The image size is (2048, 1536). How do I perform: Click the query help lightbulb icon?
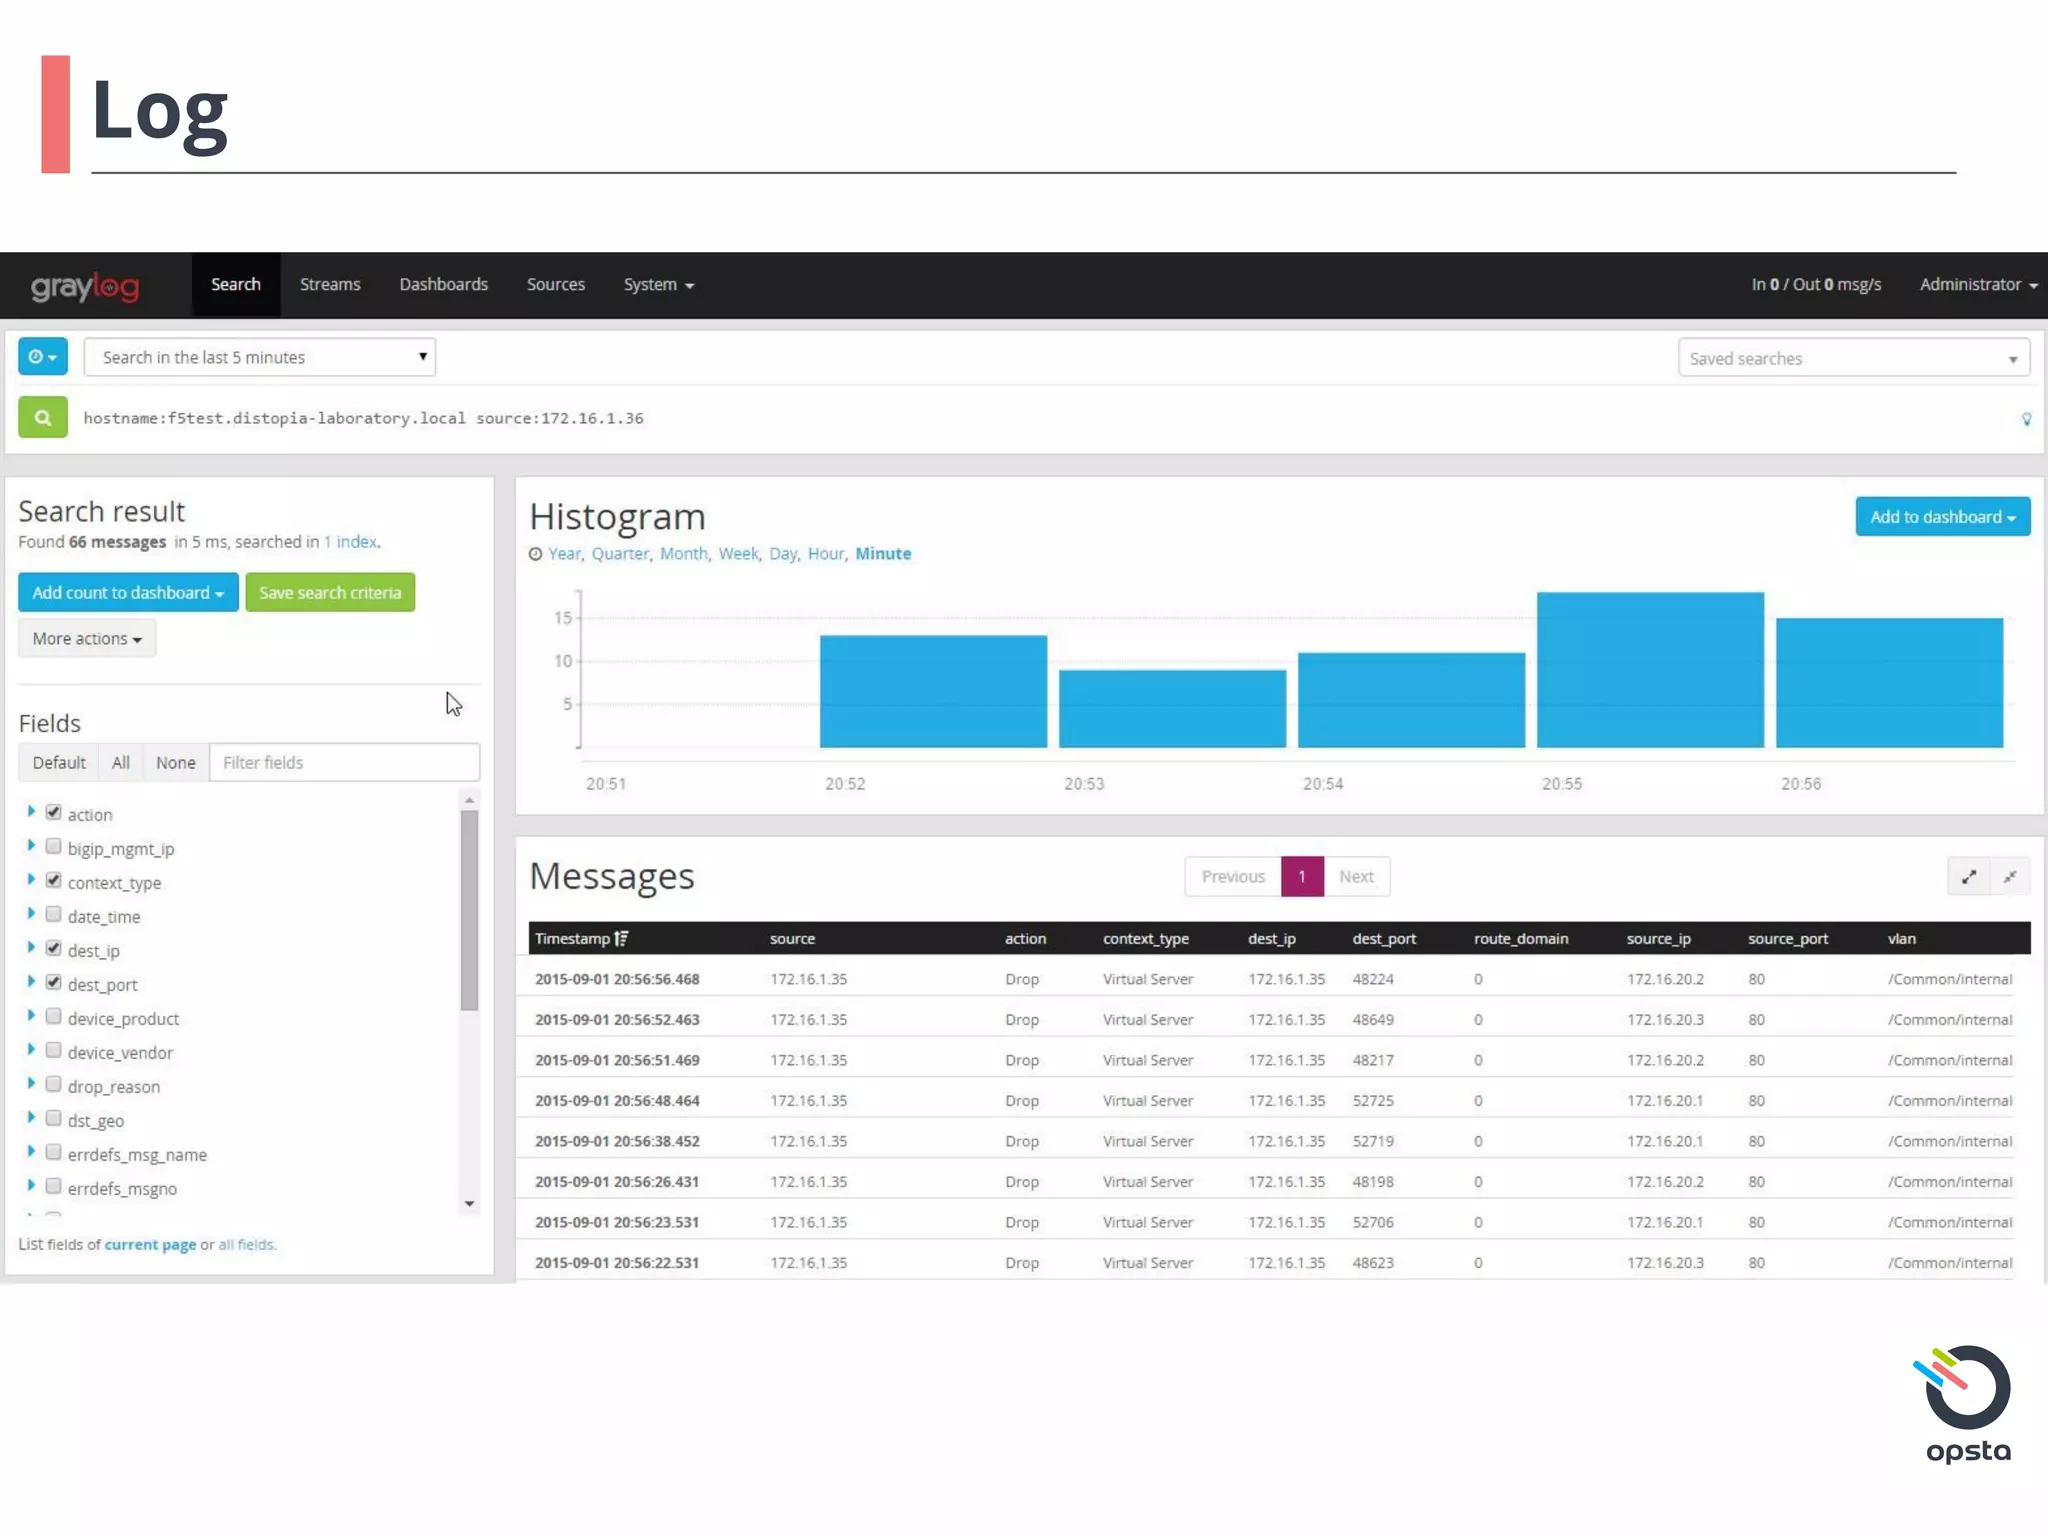click(2026, 419)
